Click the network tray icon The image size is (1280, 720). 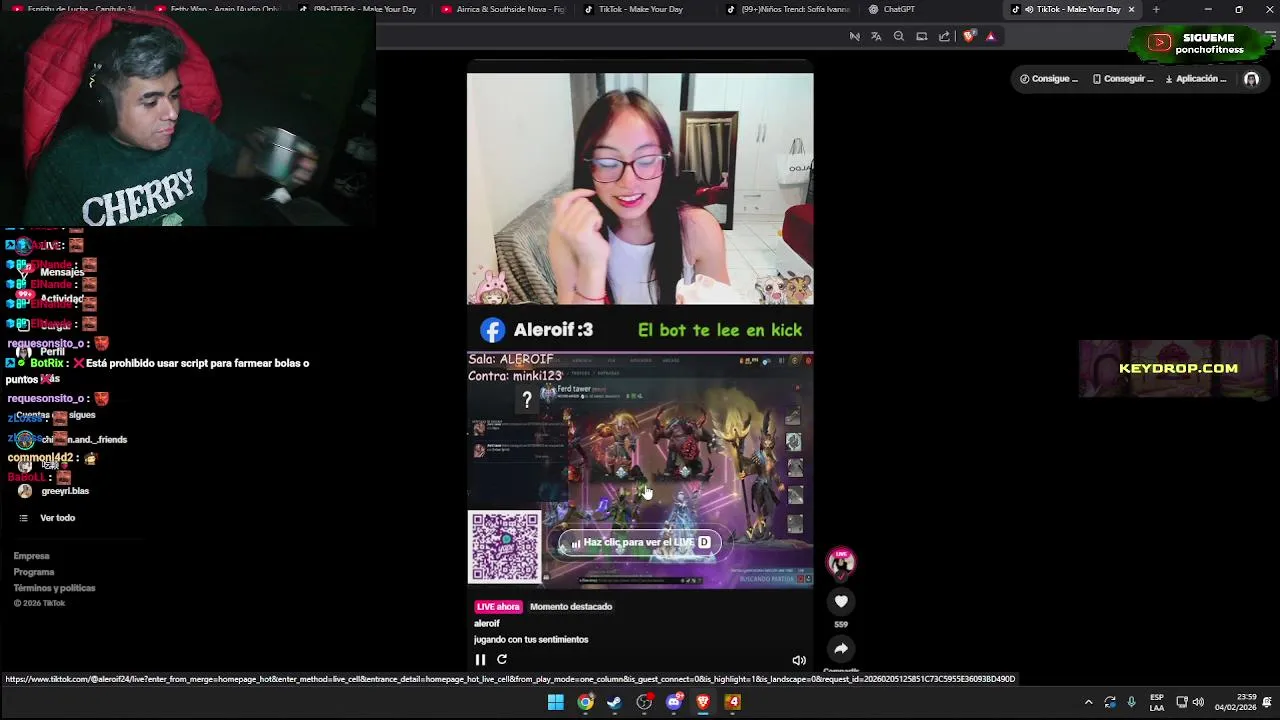coord(1181,702)
